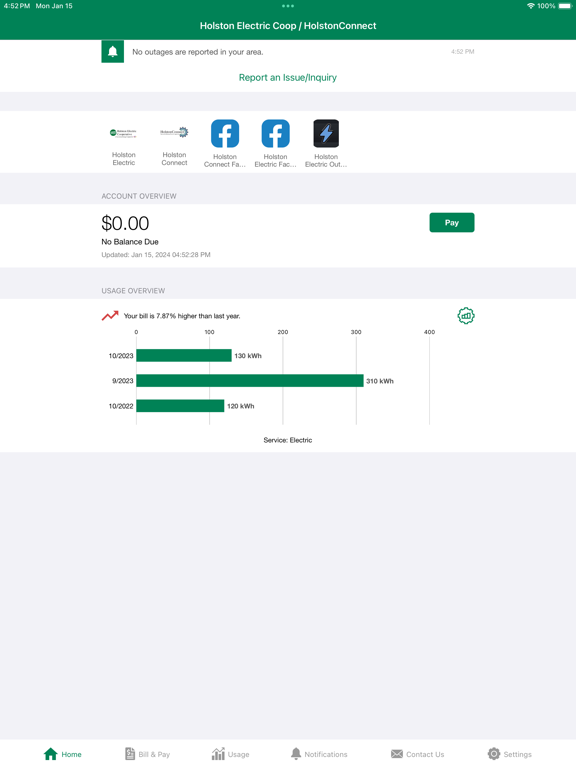Tap the outage notification bell icon
Screen dimensions: 576x768
point(112,51)
